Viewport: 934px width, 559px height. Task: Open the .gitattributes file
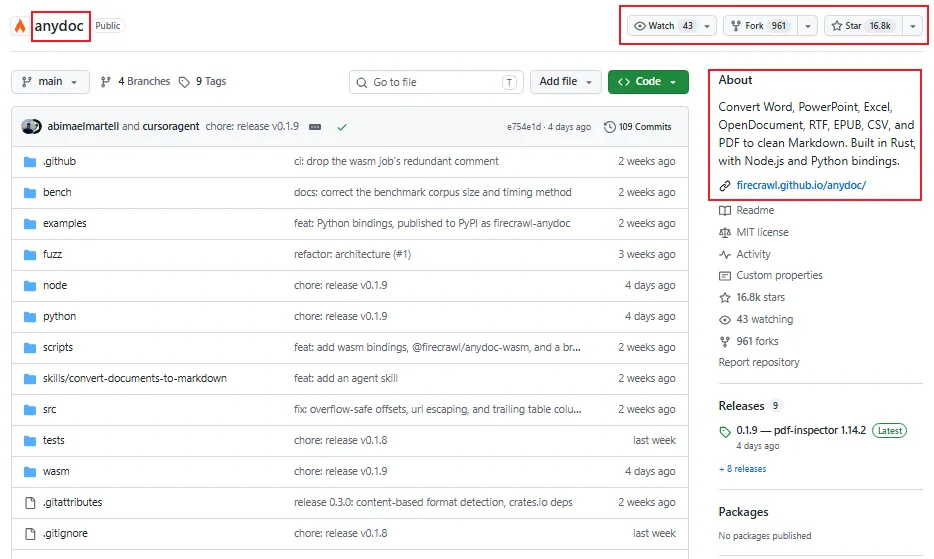(x=72, y=502)
